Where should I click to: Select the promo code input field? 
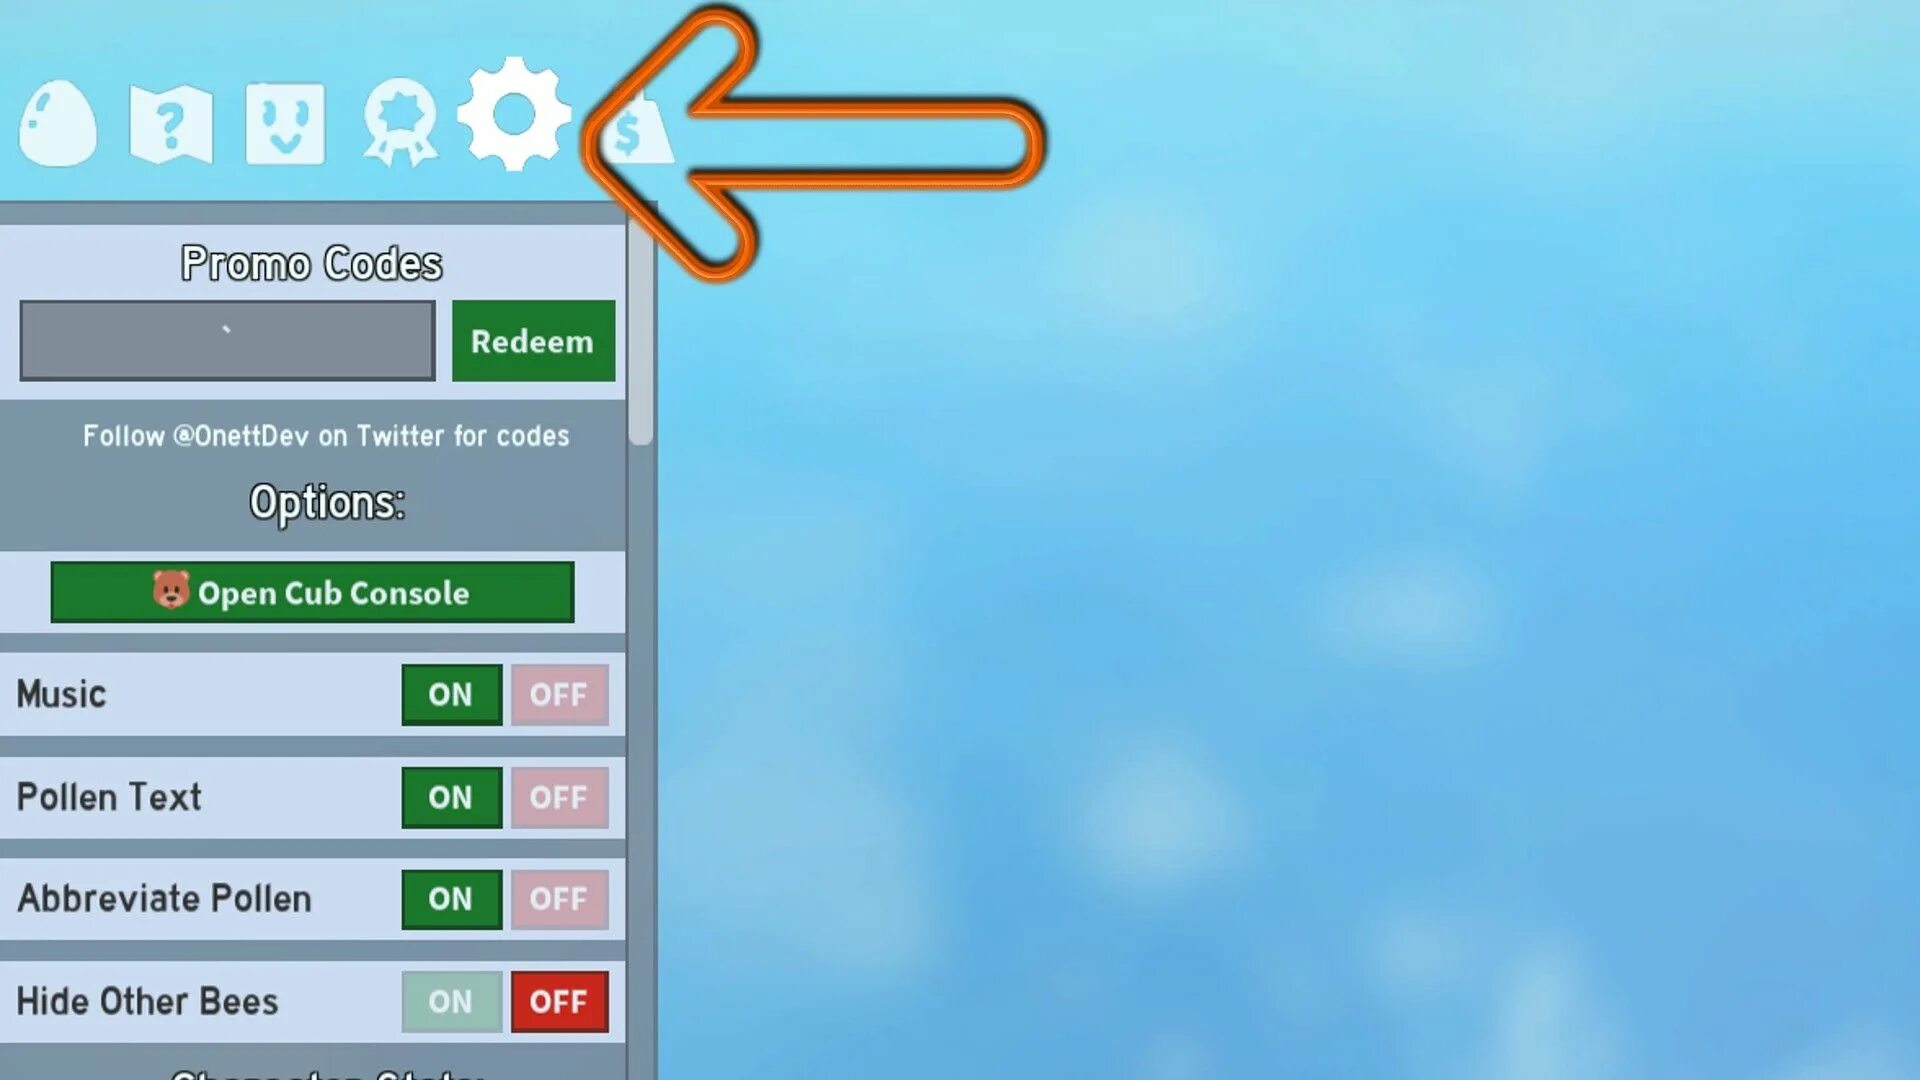tap(225, 340)
